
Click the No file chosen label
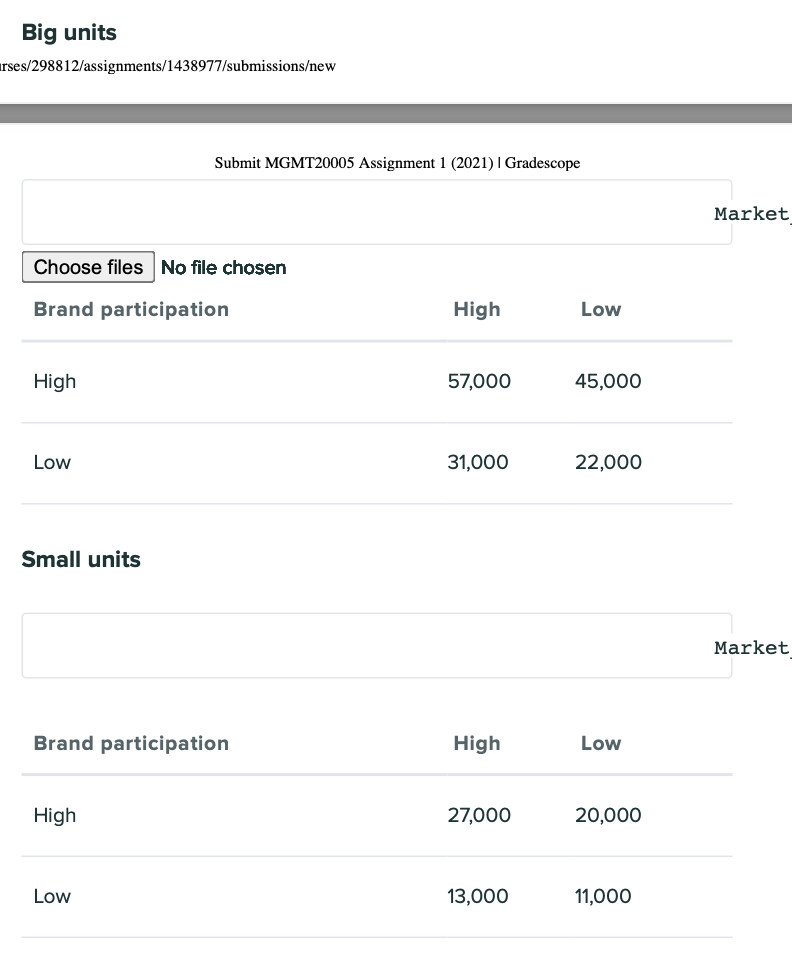point(224,268)
